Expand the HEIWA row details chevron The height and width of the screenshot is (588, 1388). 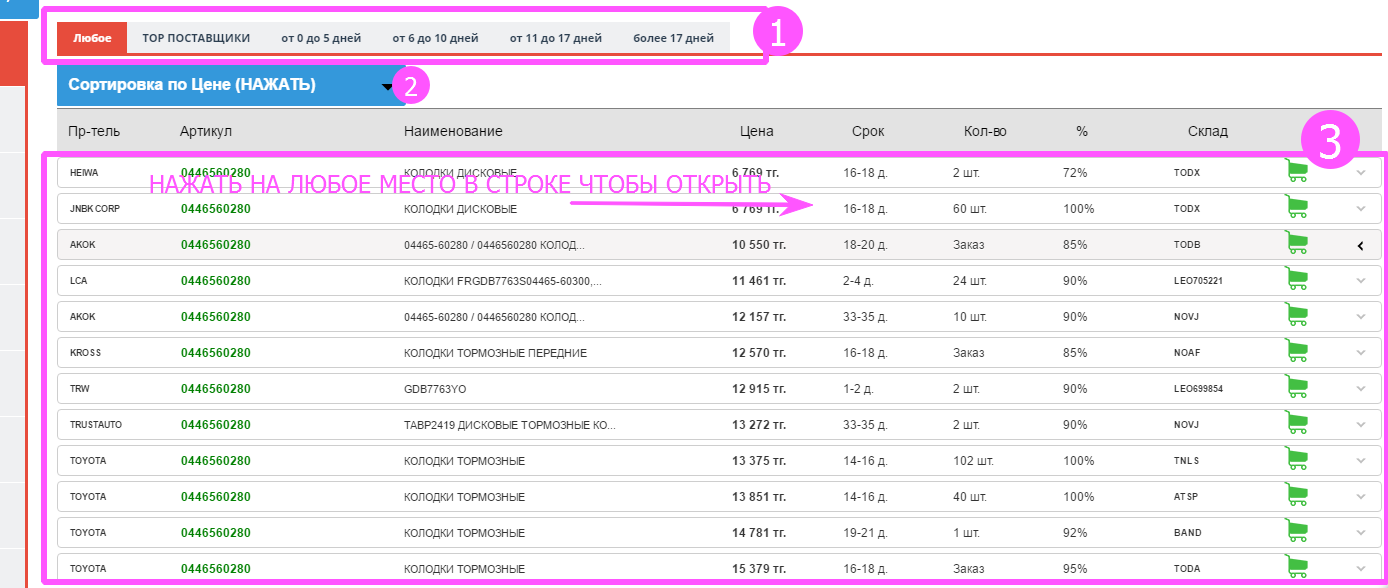pos(1360,173)
